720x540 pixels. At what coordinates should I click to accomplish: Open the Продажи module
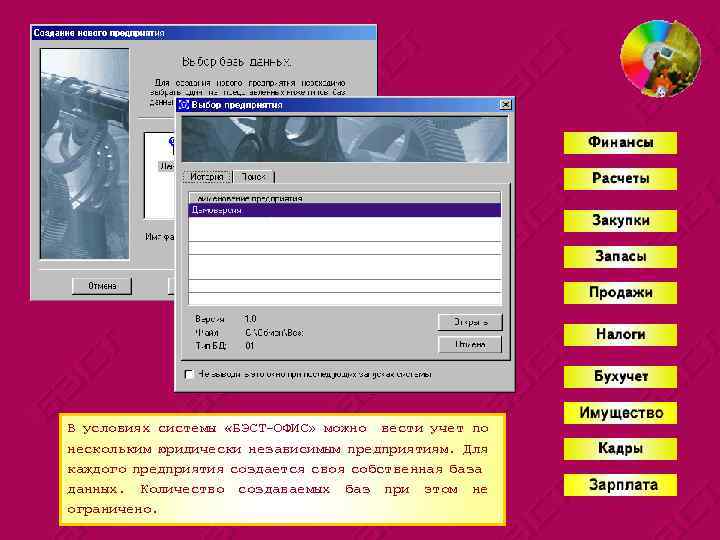click(x=620, y=292)
